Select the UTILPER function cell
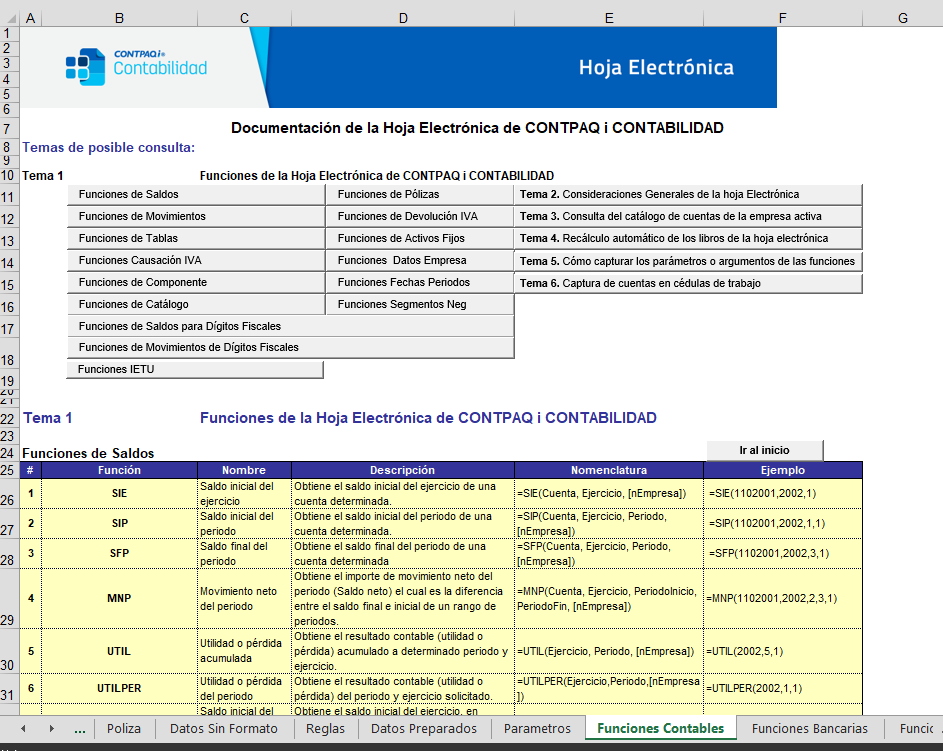Viewport: 943px width, 751px height. 119,688
